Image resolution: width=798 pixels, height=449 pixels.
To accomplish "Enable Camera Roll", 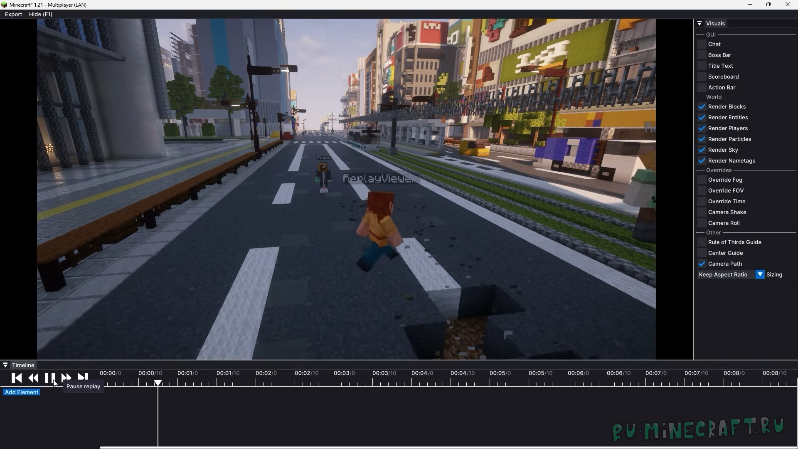I will point(702,223).
